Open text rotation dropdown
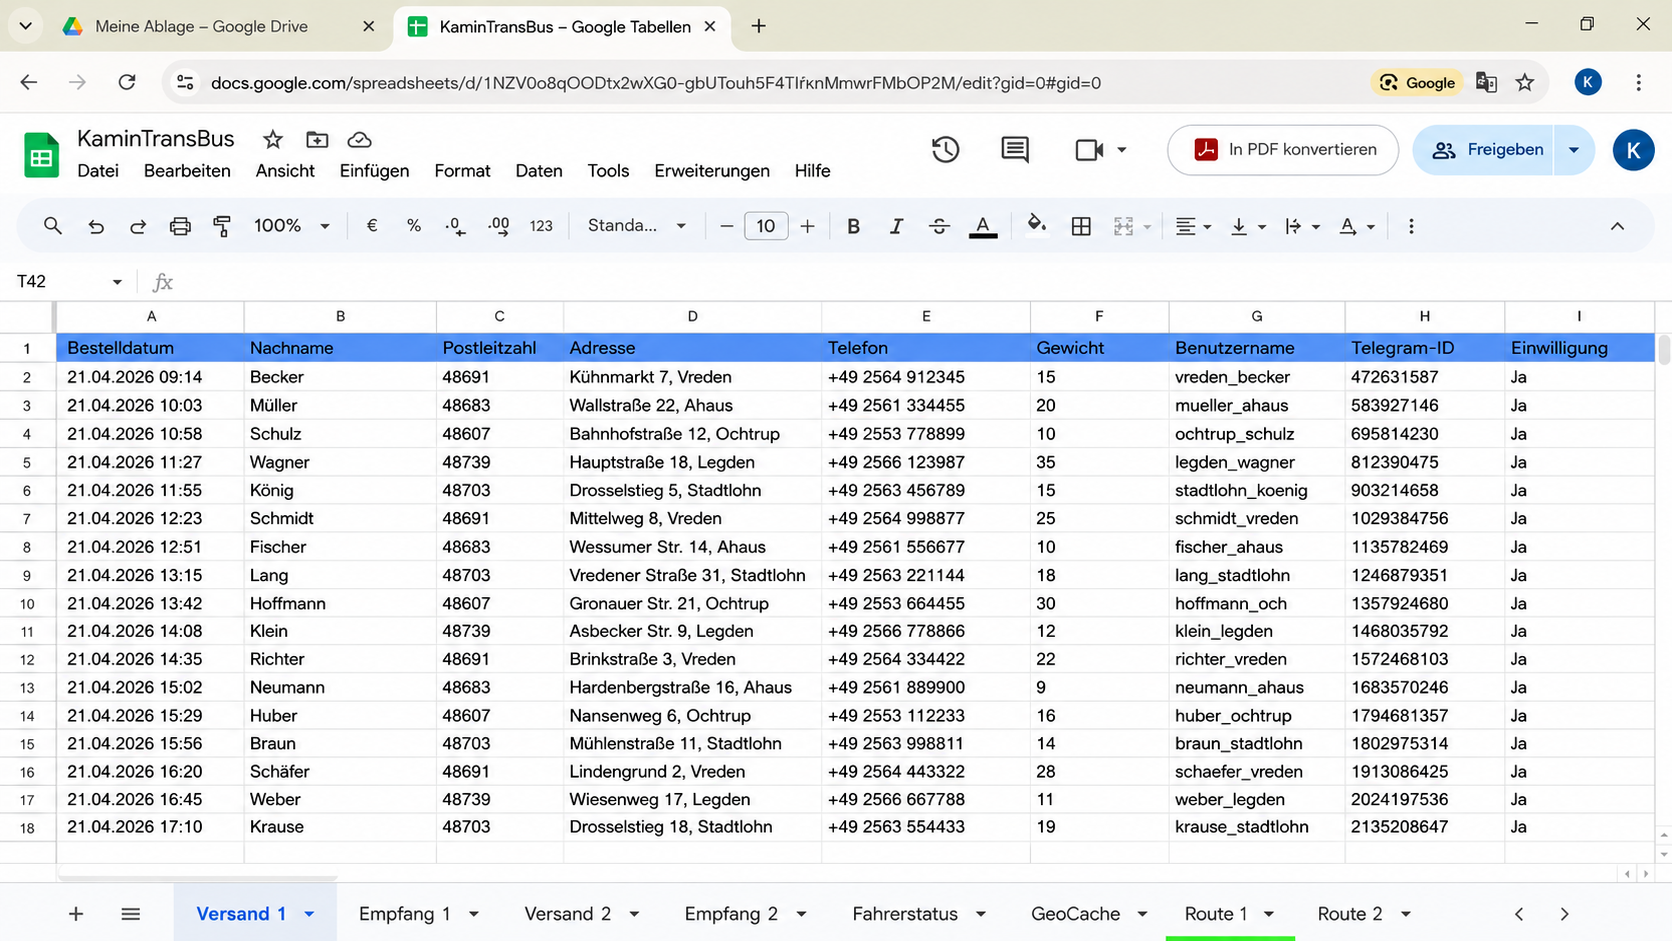This screenshot has width=1672, height=941. (x=1357, y=226)
